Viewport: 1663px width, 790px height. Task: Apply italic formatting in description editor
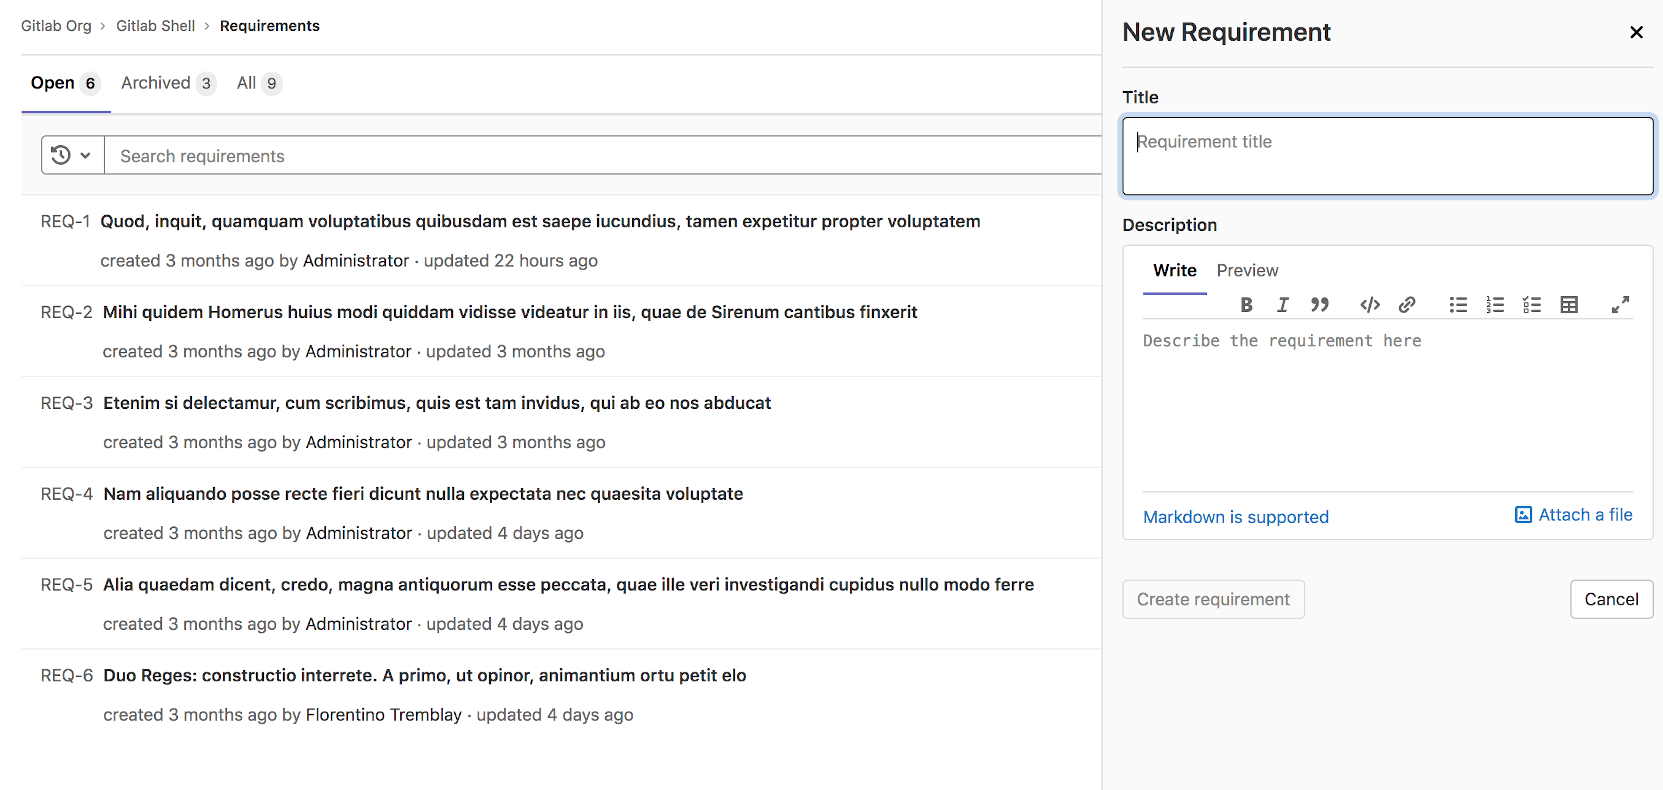1283,305
